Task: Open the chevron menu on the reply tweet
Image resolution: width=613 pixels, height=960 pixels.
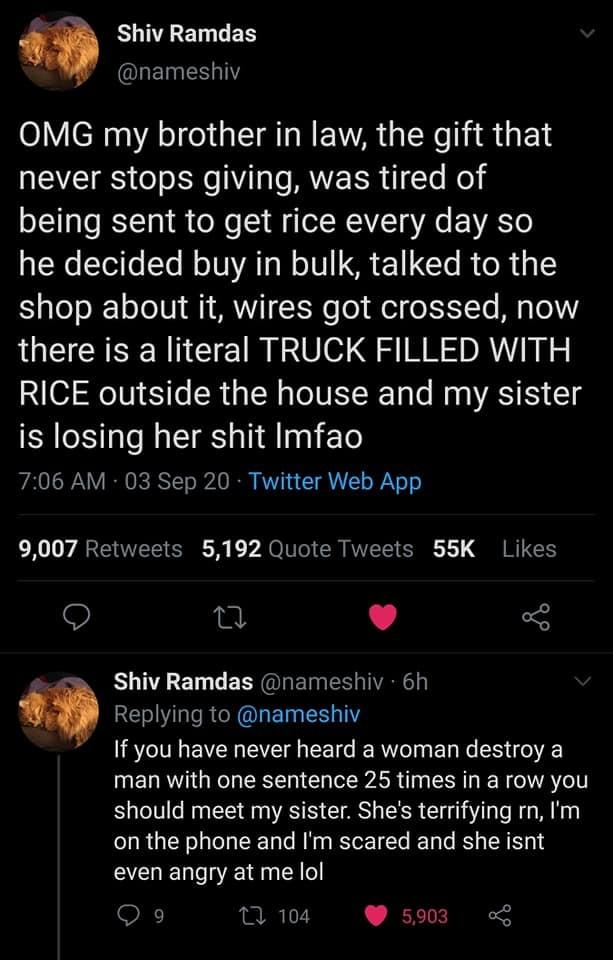Action: [x=582, y=678]
